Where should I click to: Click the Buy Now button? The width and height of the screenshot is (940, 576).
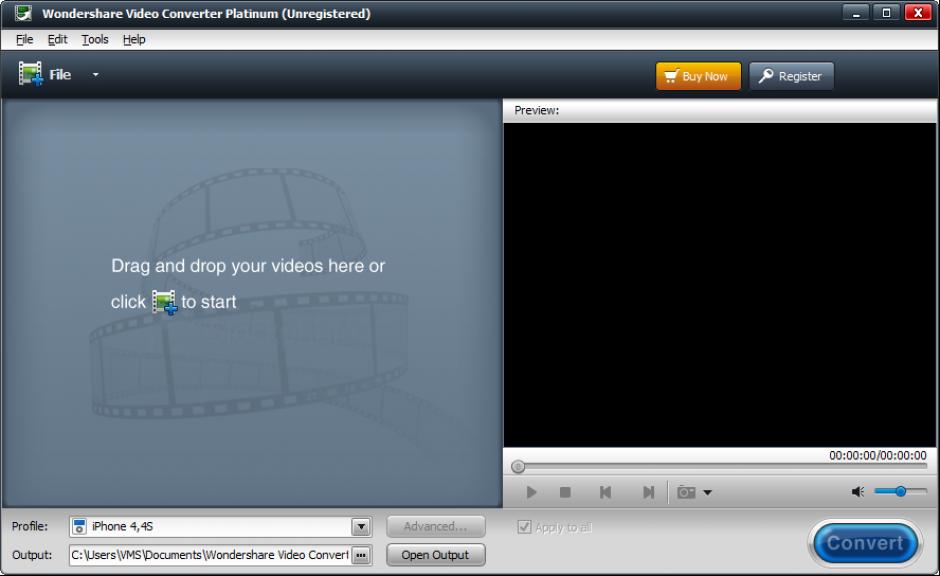pyautogui.click(x=698, y=76)
